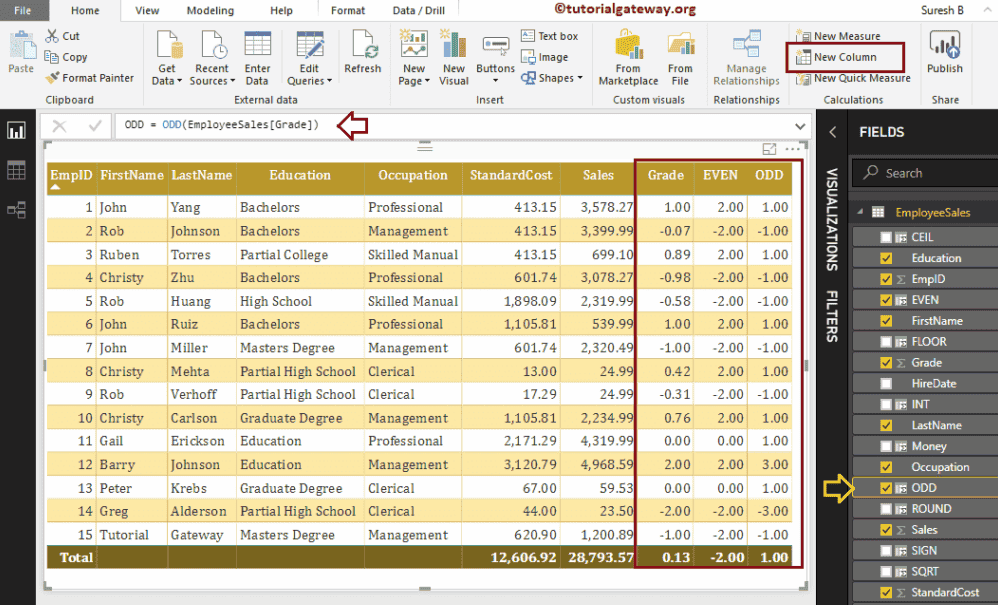Open the Relationships model view icon
This screenshot has height=605, width=998.
(x=16, y=210)
